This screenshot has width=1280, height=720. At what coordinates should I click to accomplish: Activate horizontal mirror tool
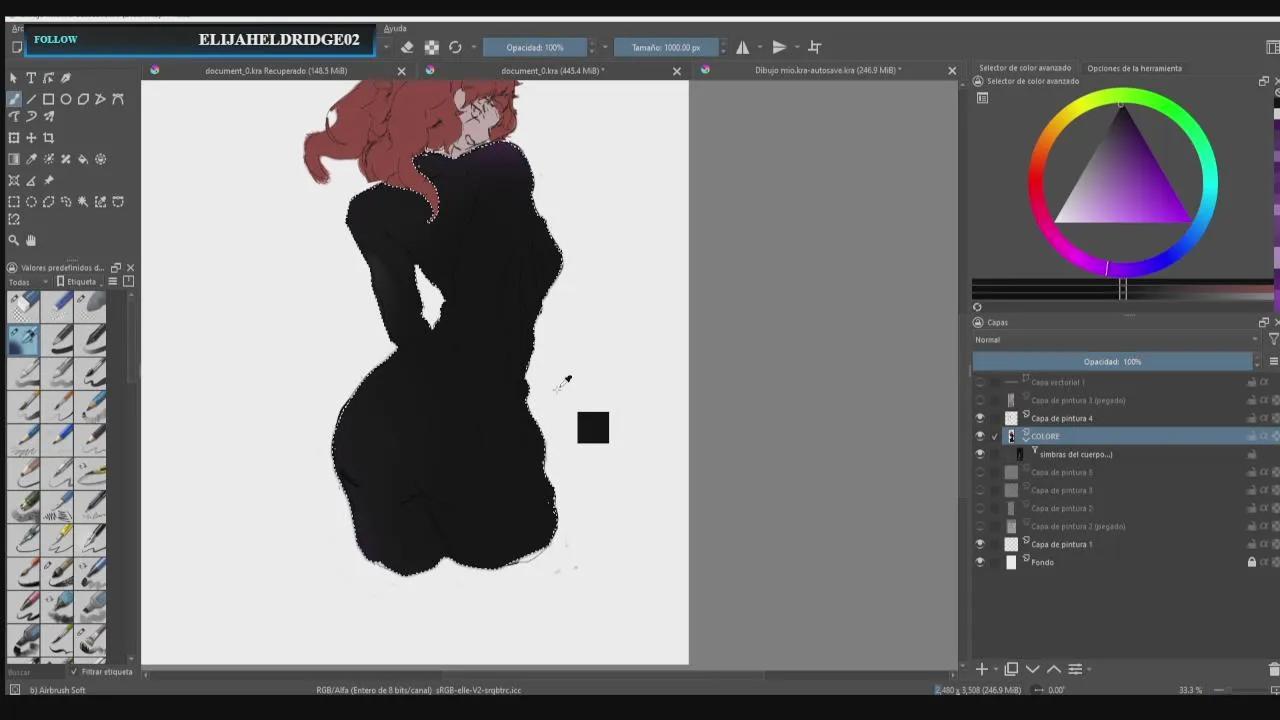(743, 47)
